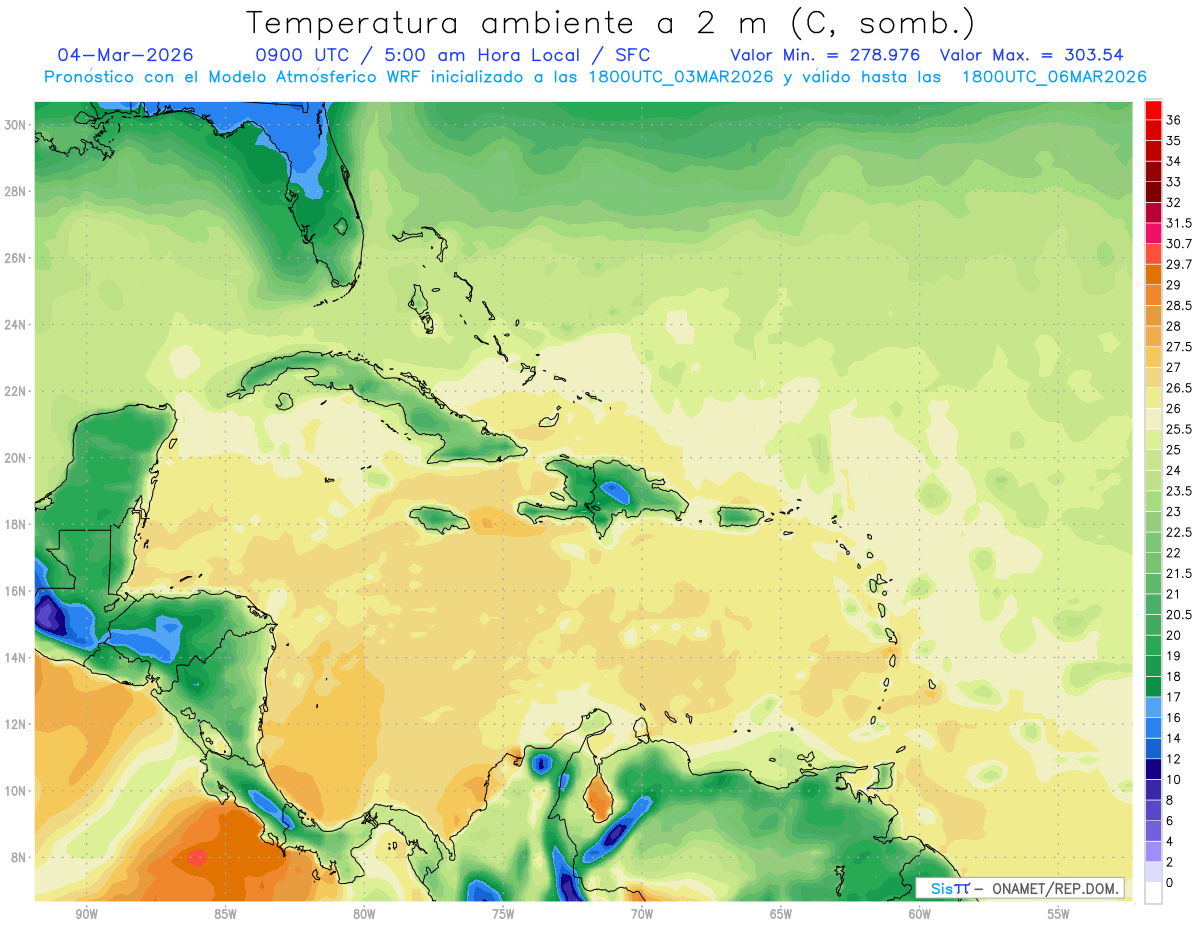Click the '10N' latitude label
Image resolution: width=1200 pixels, height=927 pixels.
pos(15,791)
